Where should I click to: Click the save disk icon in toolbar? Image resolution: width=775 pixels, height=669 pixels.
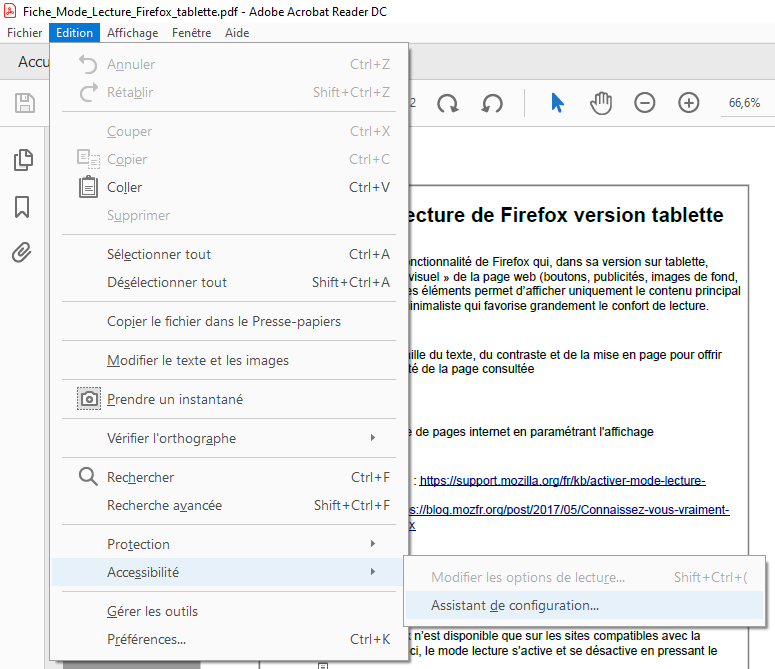(x=24, y=103)
